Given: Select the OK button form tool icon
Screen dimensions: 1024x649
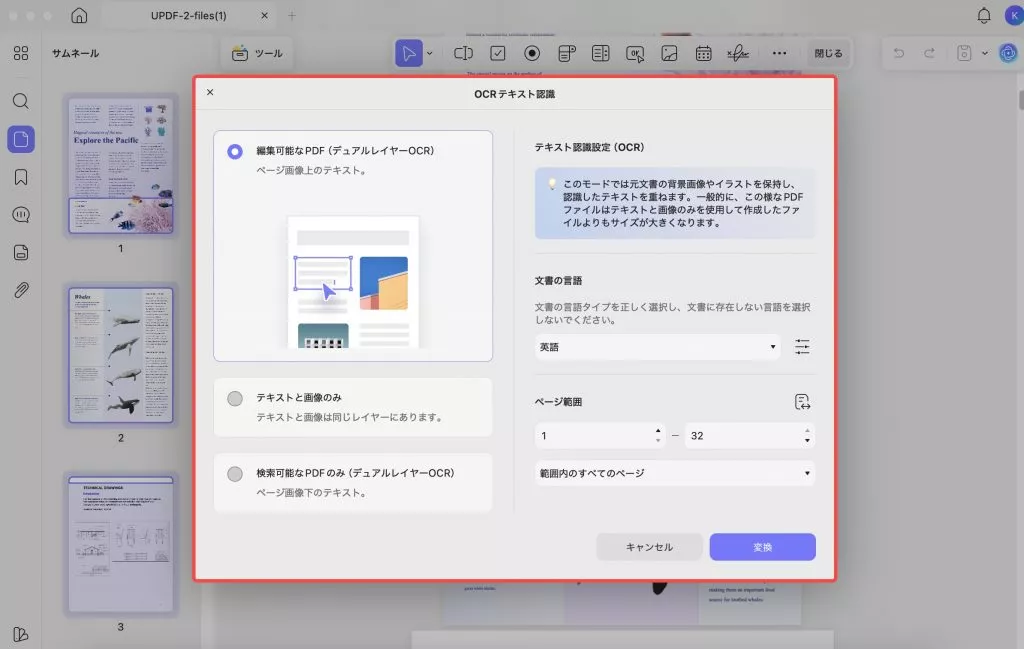Looking at the screenshot, I should (635, 54).
